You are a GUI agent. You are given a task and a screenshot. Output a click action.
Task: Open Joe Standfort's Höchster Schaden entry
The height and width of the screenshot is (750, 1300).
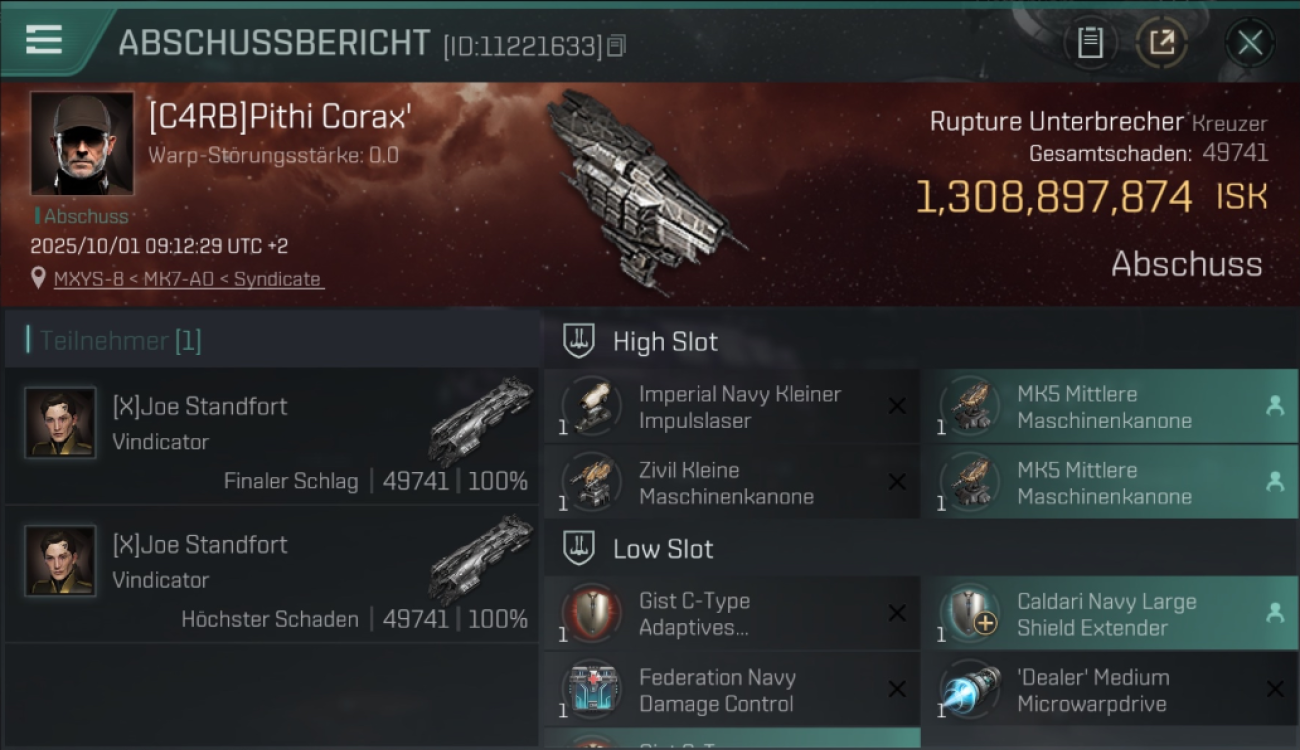pos(271,574)
